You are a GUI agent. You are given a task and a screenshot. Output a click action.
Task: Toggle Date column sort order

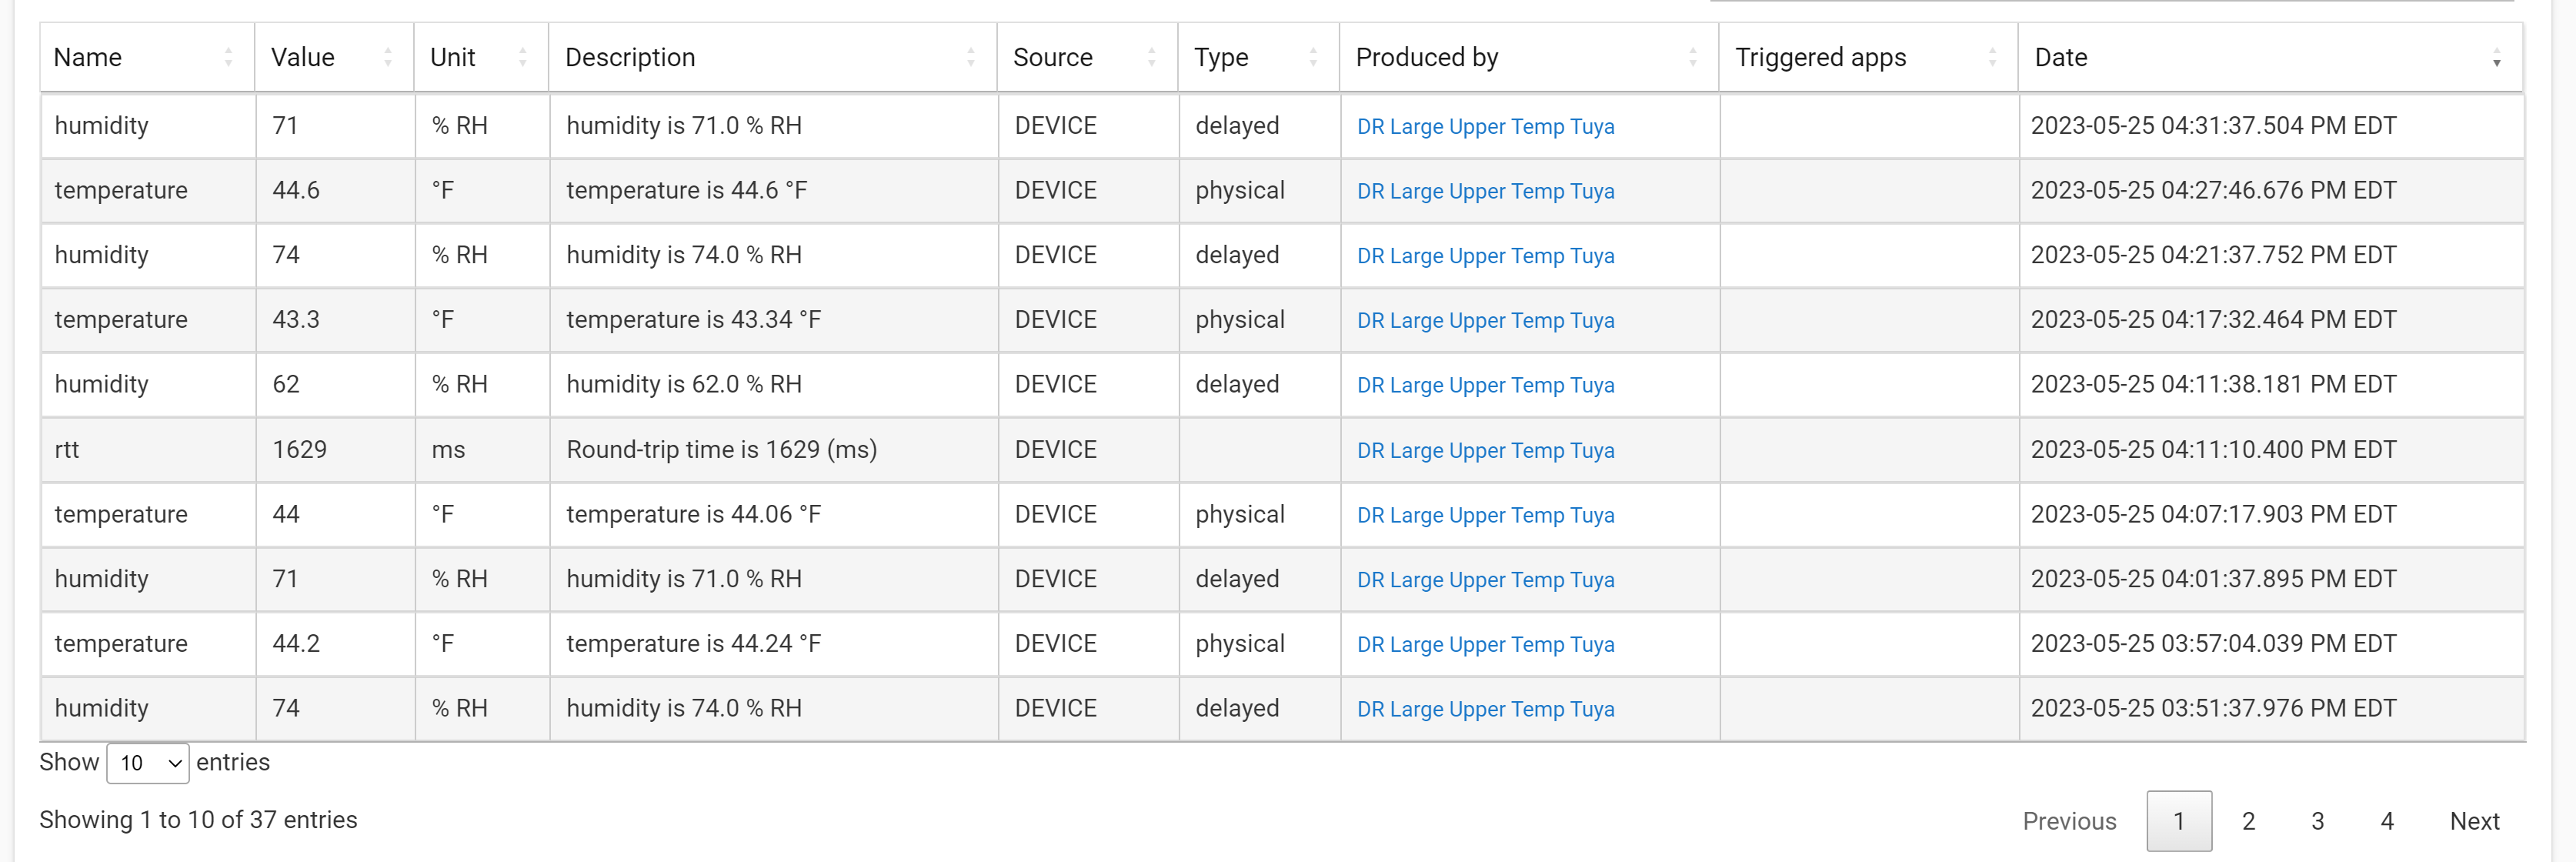(2270, 57)
